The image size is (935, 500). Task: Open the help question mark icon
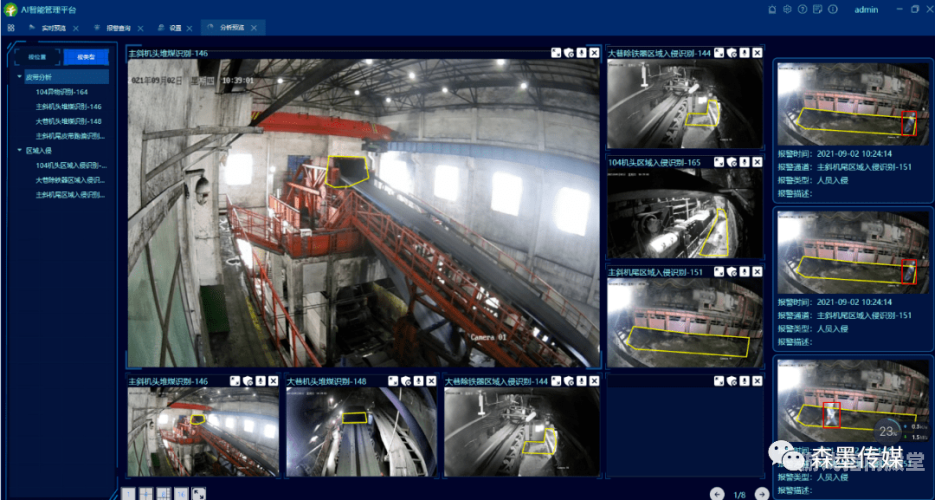(803, 10)
